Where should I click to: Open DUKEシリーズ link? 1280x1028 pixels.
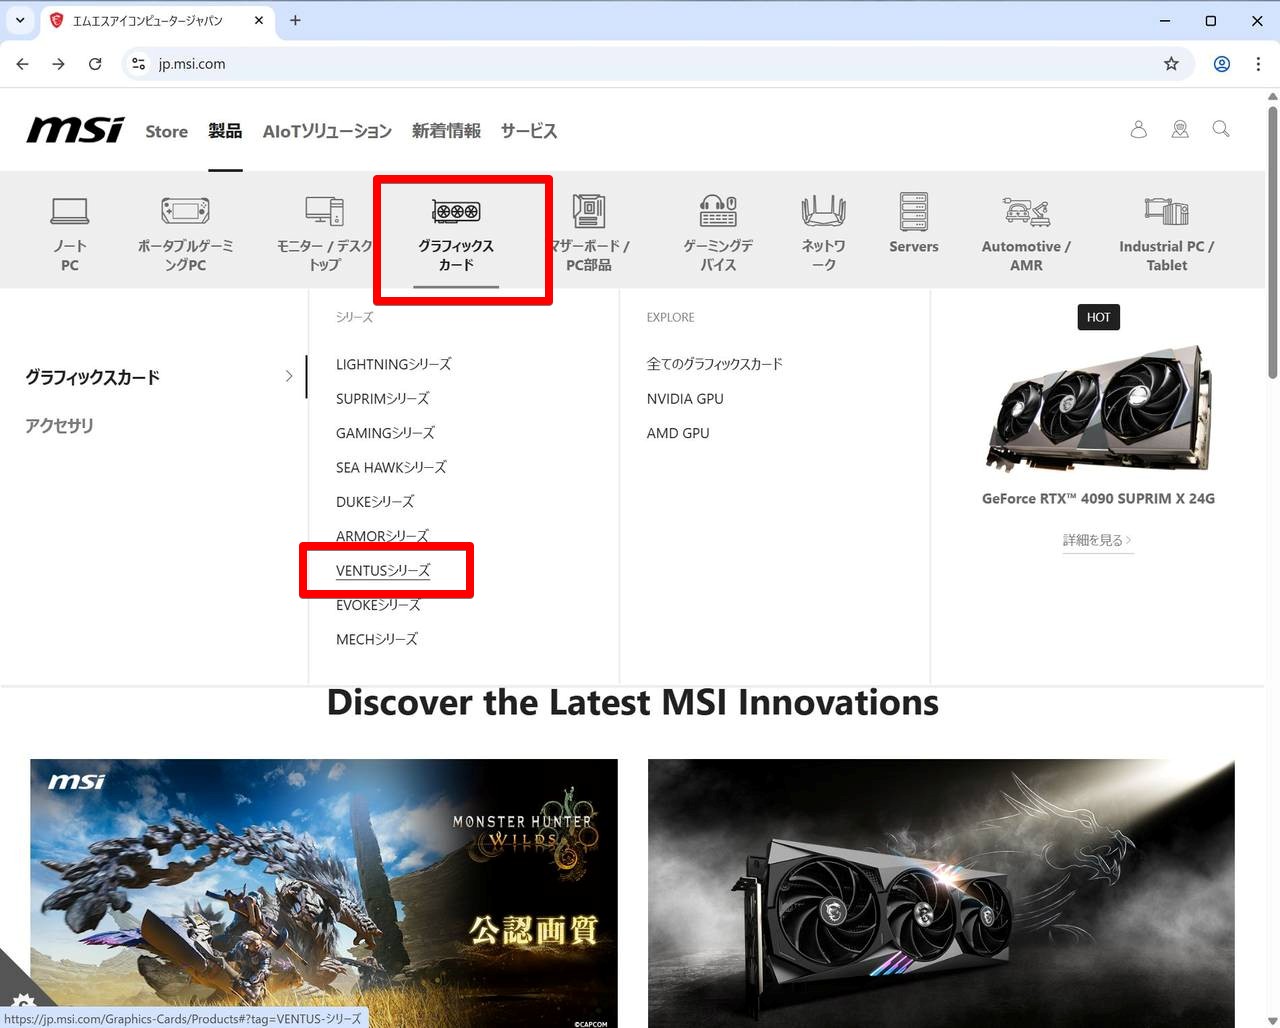click(374, 501)
